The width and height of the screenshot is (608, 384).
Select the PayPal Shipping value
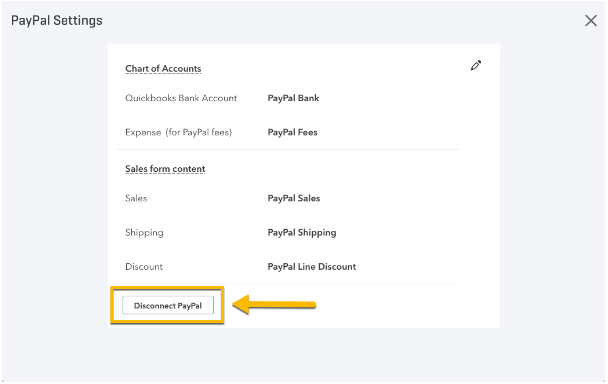302,233
